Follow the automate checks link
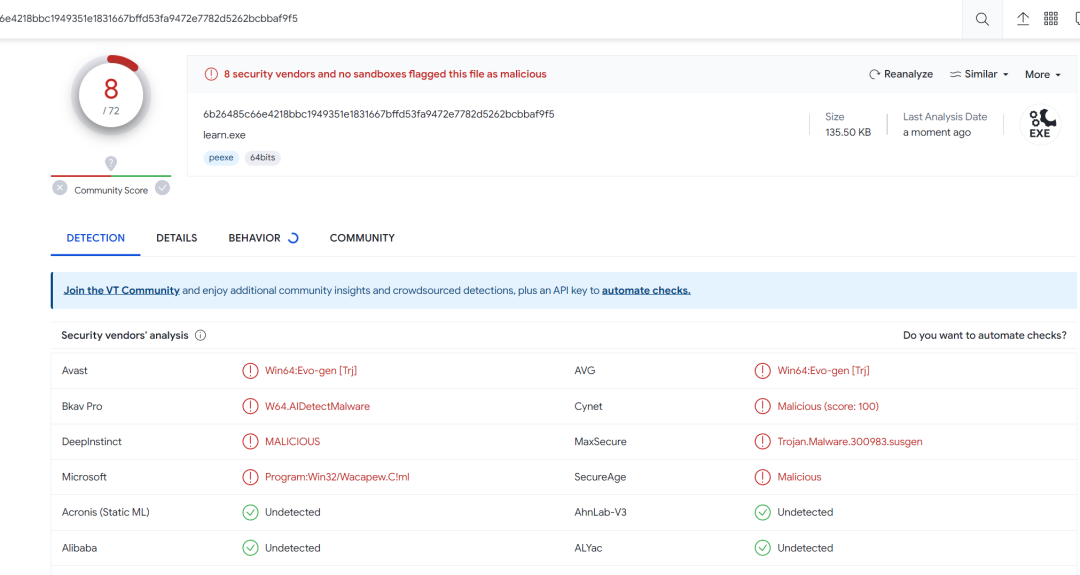The height and width of the screenshot is (575, 1080). (646, 291)
